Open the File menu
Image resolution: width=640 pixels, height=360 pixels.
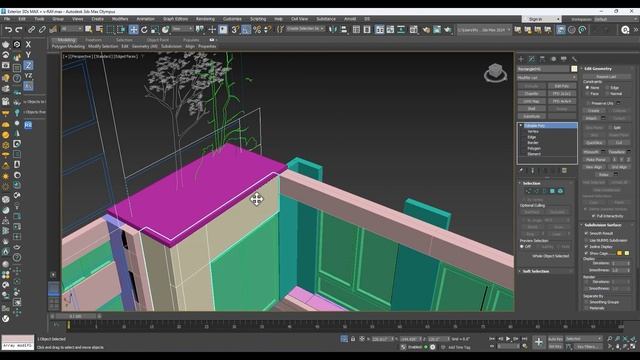[x=7, y=19]
